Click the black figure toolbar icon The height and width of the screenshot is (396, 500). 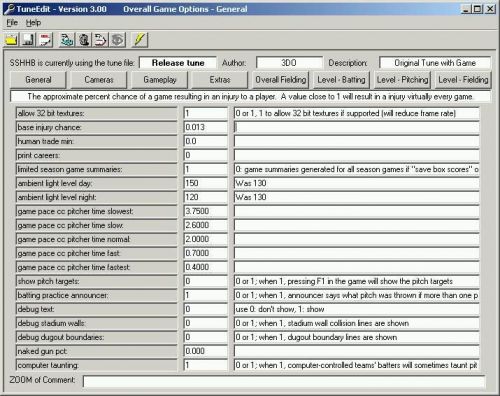point(84,40)
